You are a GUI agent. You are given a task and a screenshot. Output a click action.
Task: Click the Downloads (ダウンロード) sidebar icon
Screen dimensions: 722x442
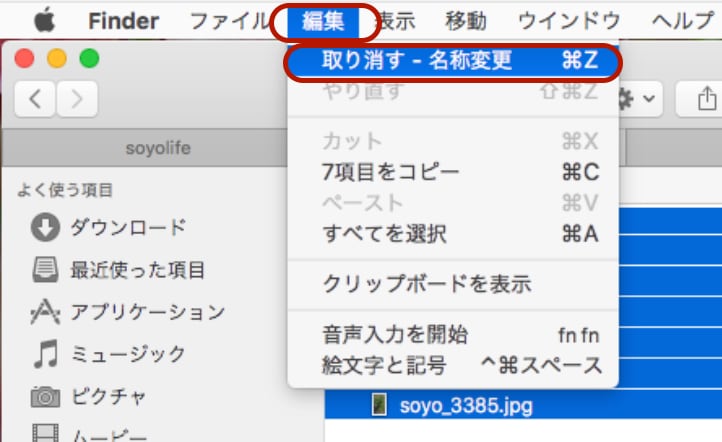tap(45, 227)
